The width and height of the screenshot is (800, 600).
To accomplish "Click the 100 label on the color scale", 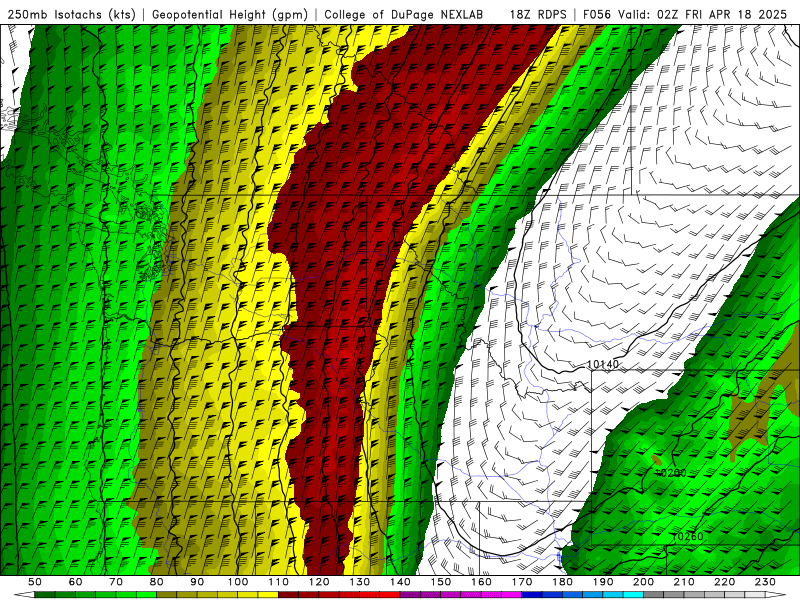I will pyautogui.click(x=238, y=582).
